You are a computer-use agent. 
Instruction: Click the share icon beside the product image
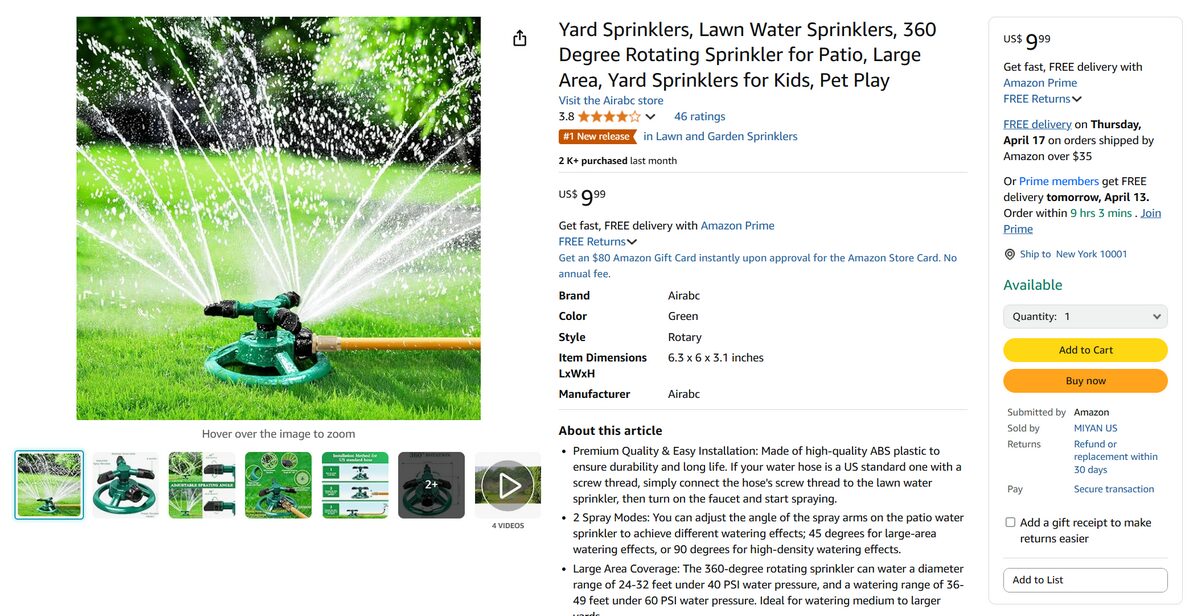point(519,36)
